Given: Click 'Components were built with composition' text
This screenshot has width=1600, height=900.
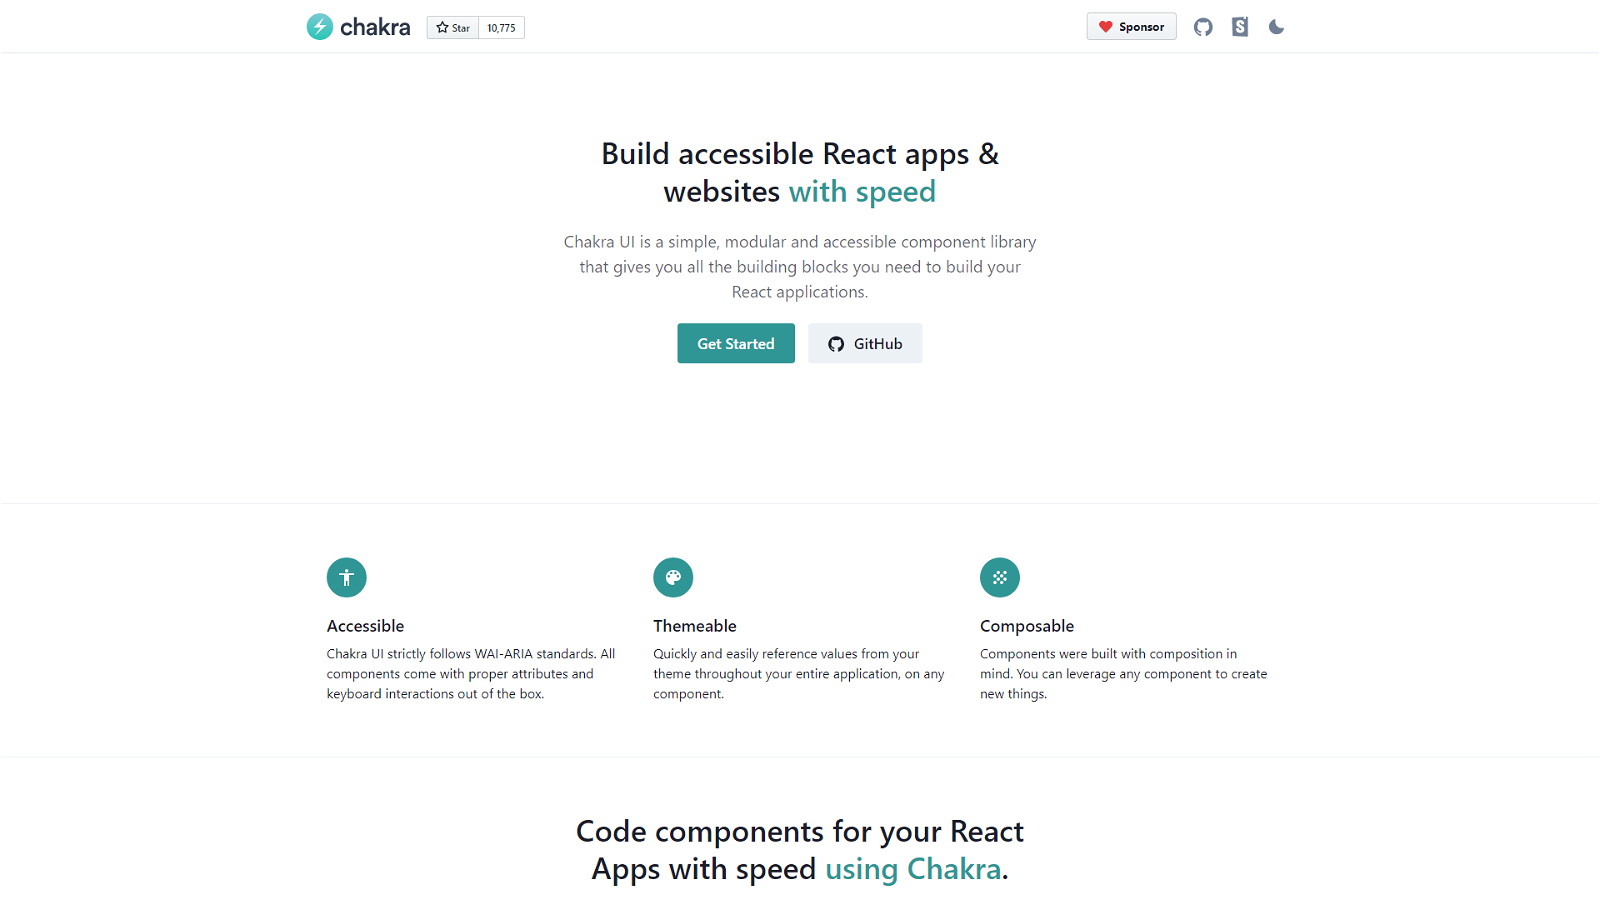Looking at the screenshot, I should coord(1123,674).
